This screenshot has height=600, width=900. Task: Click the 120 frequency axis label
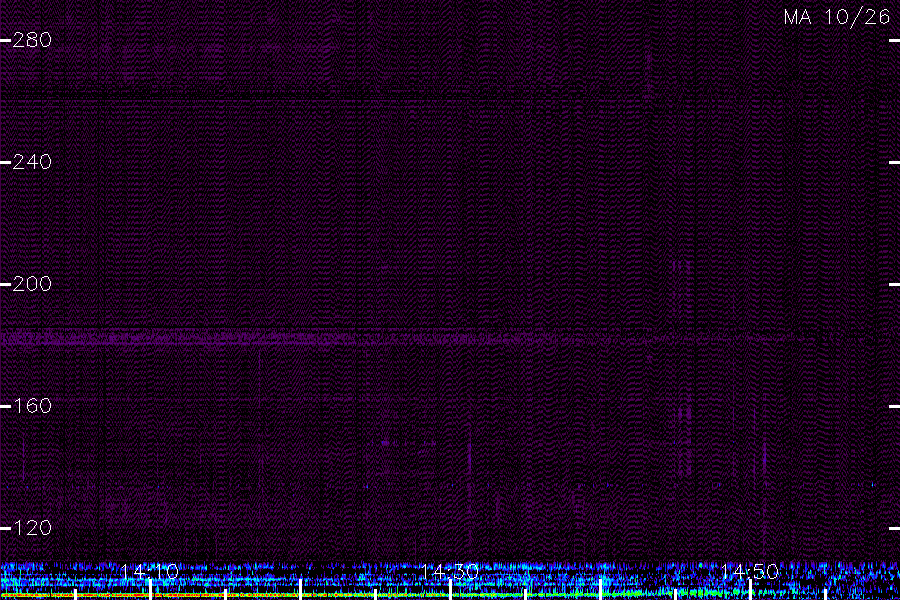click(x=32, y=528)
